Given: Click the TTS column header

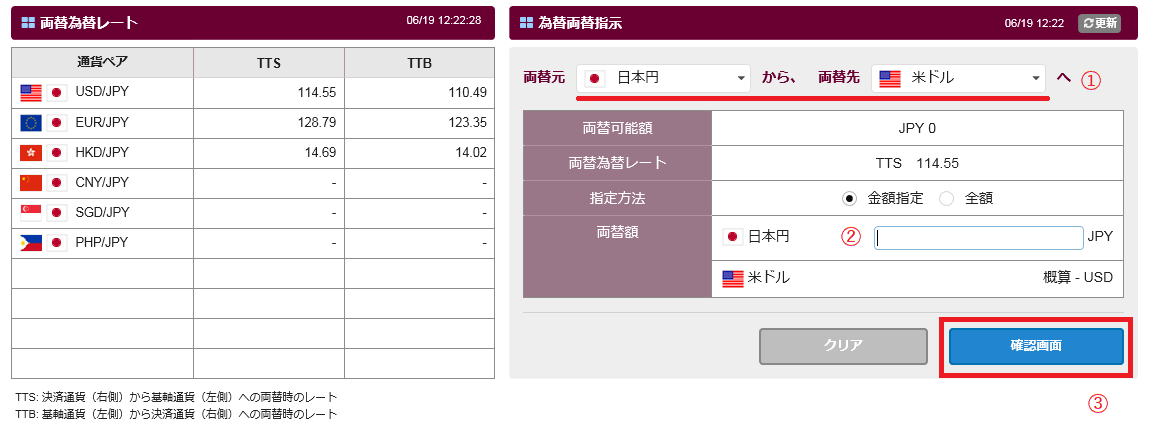Looking at the screenshot, I should click(268, 63).
